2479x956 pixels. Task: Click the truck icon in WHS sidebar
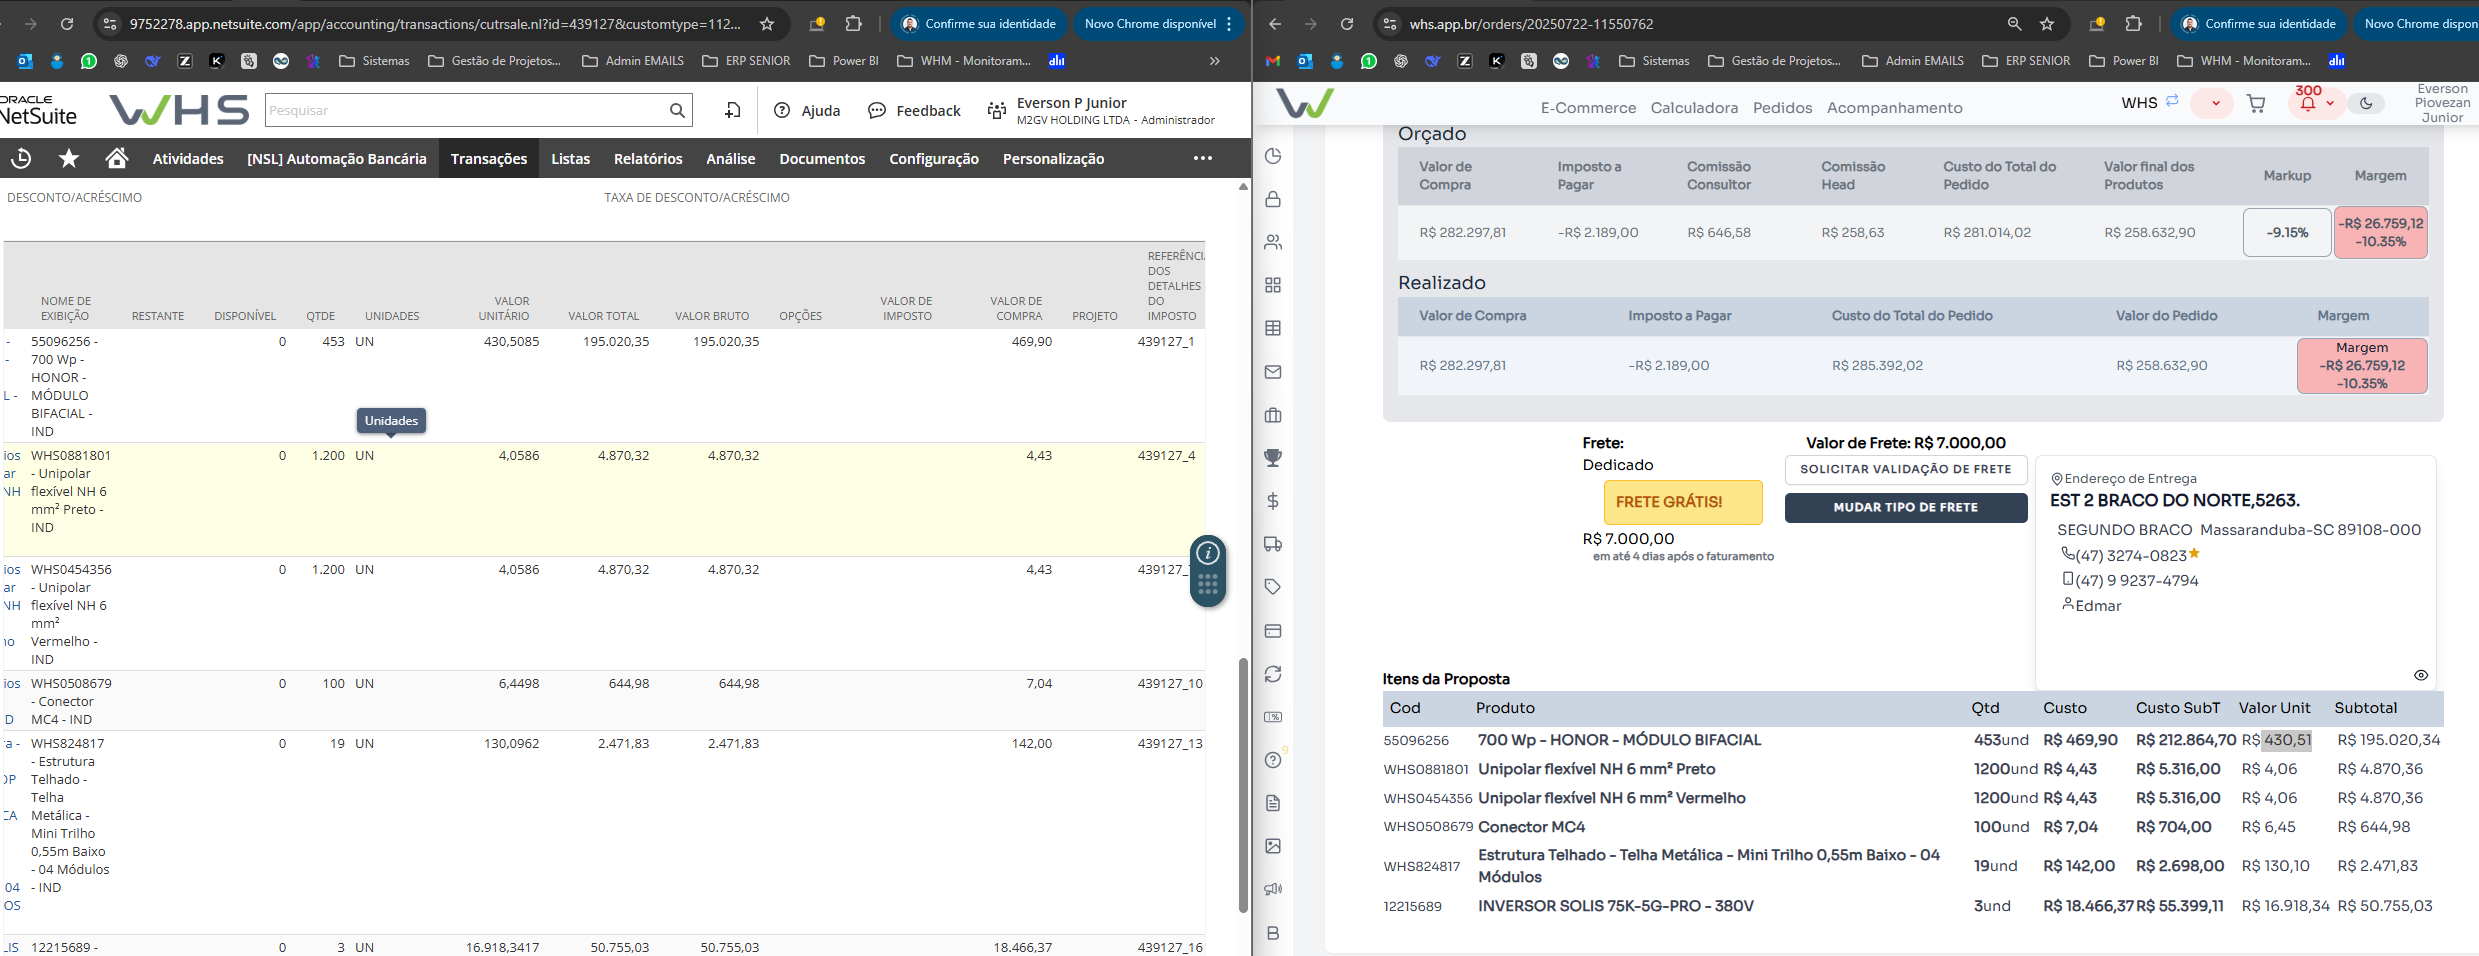click(x=1273, y=544)
